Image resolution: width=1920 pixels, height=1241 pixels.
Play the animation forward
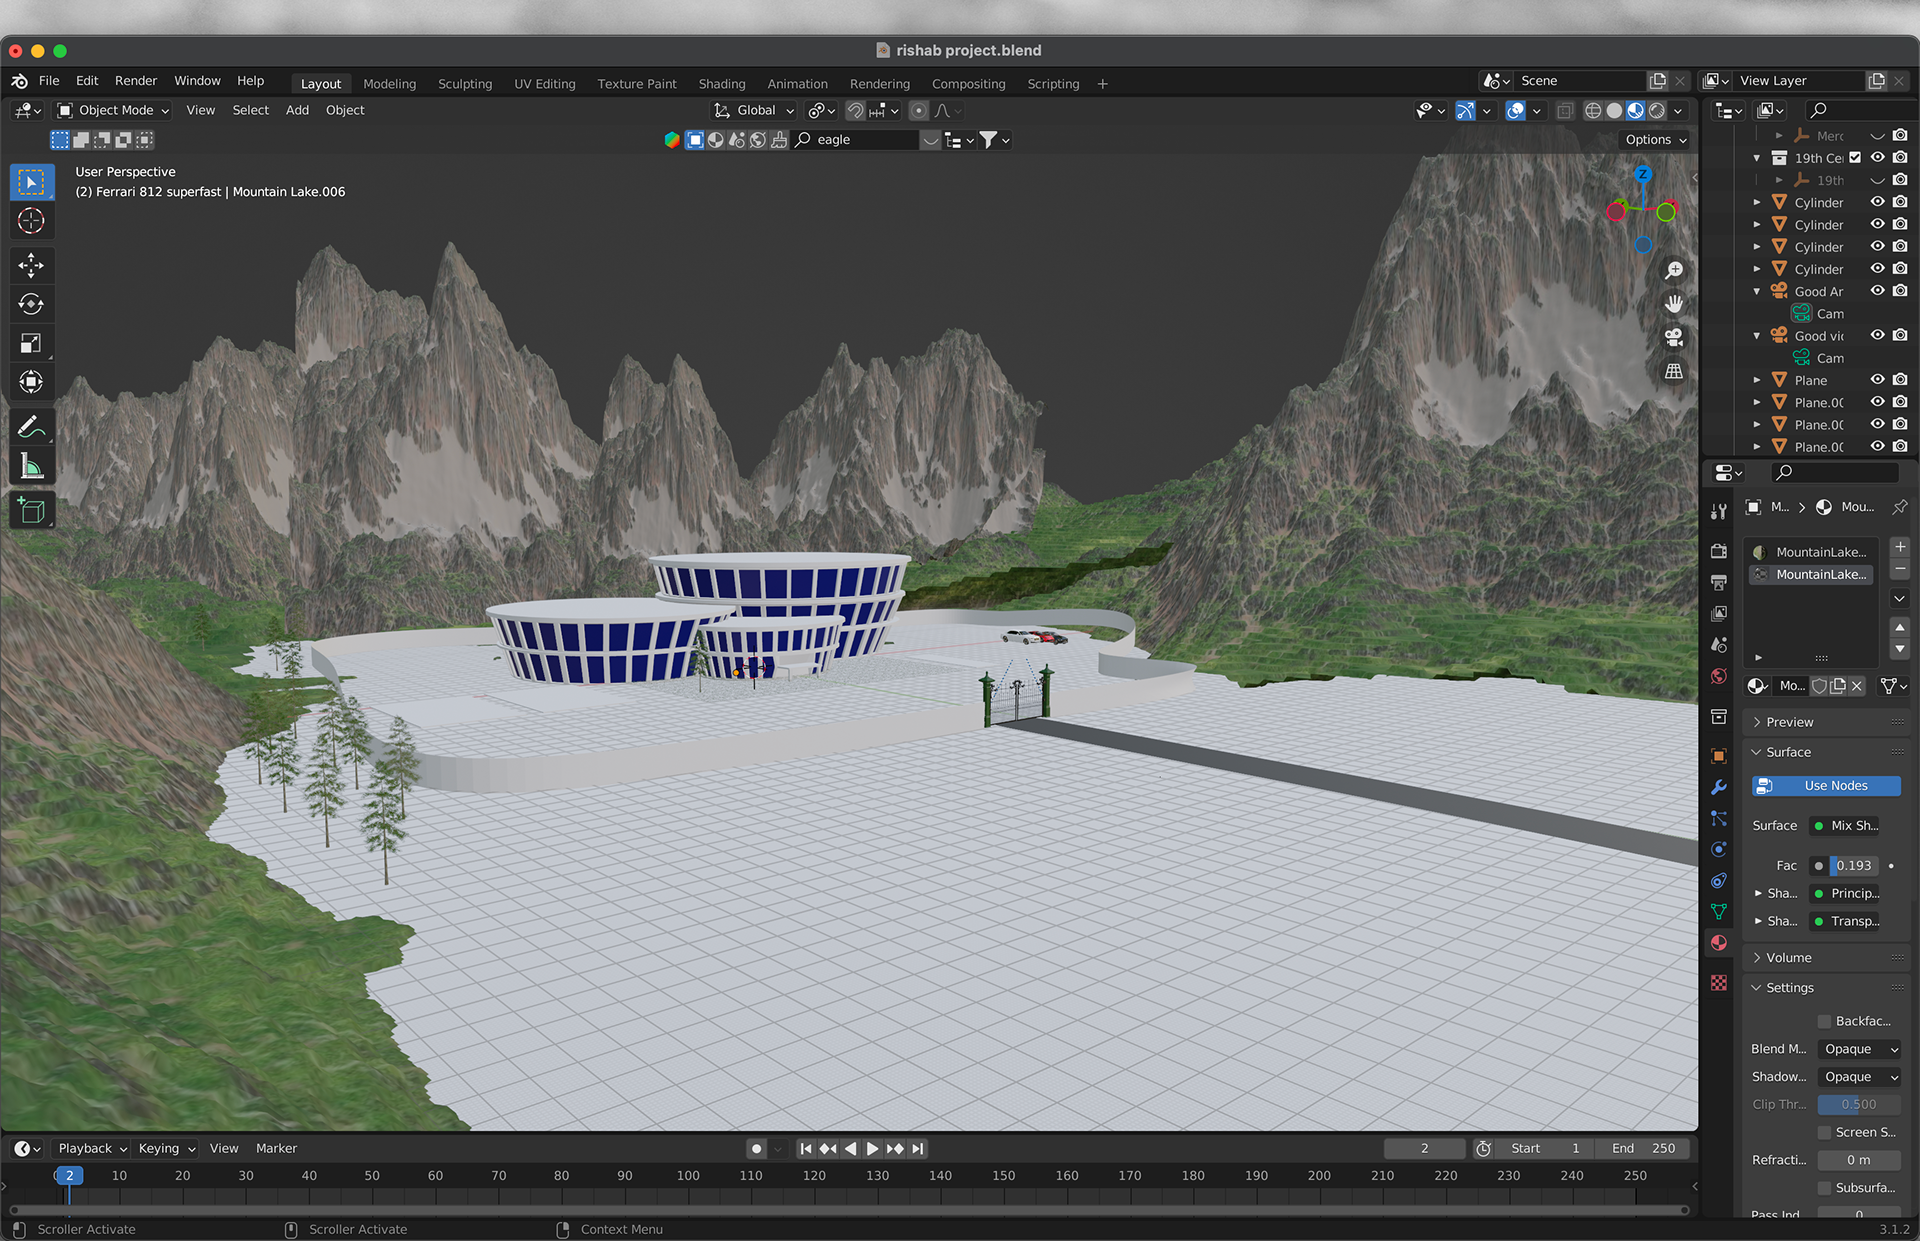tap(872, 1149)
